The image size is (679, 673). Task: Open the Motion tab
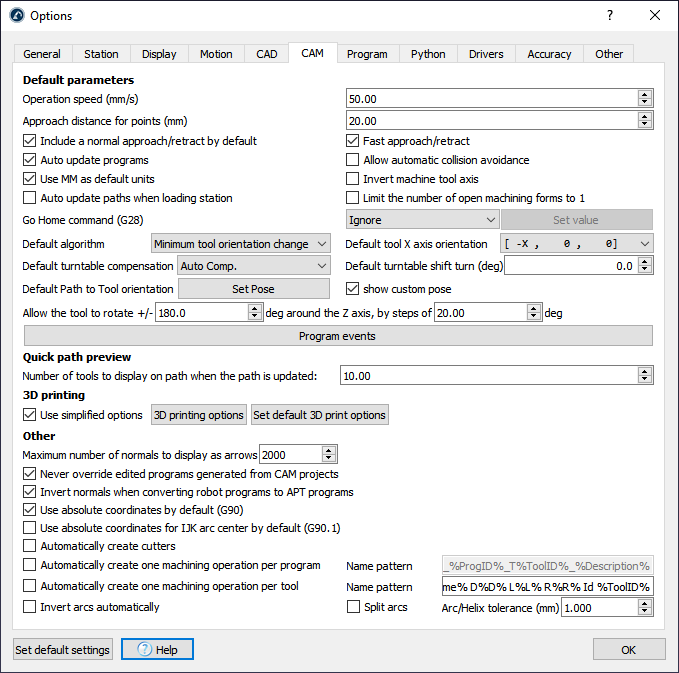[215, 54]
